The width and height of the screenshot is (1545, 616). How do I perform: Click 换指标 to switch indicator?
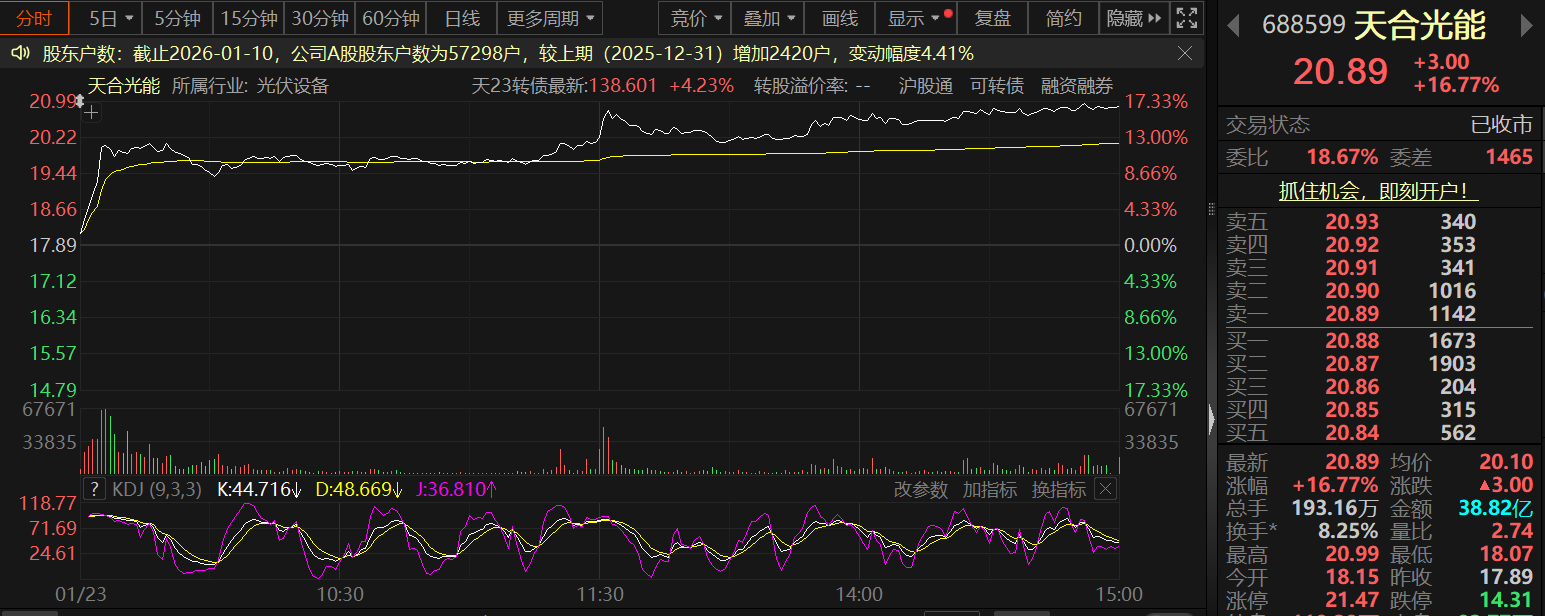(1059, 489)
